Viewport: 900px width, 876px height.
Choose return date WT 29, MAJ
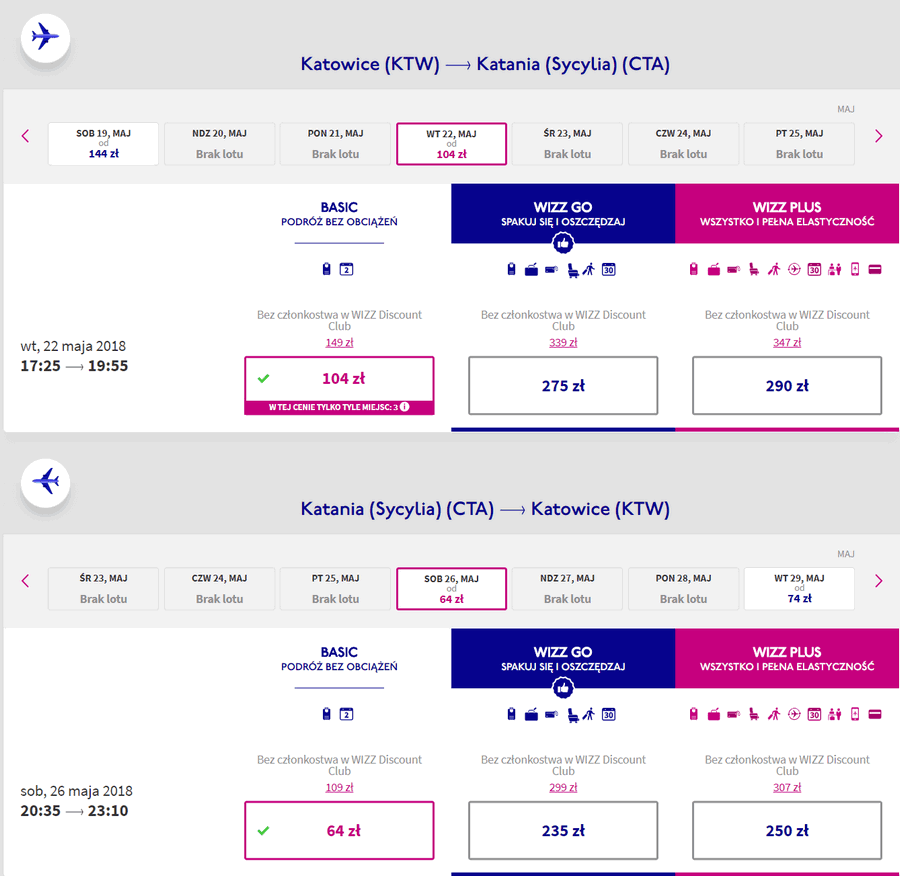click(799, 588)
